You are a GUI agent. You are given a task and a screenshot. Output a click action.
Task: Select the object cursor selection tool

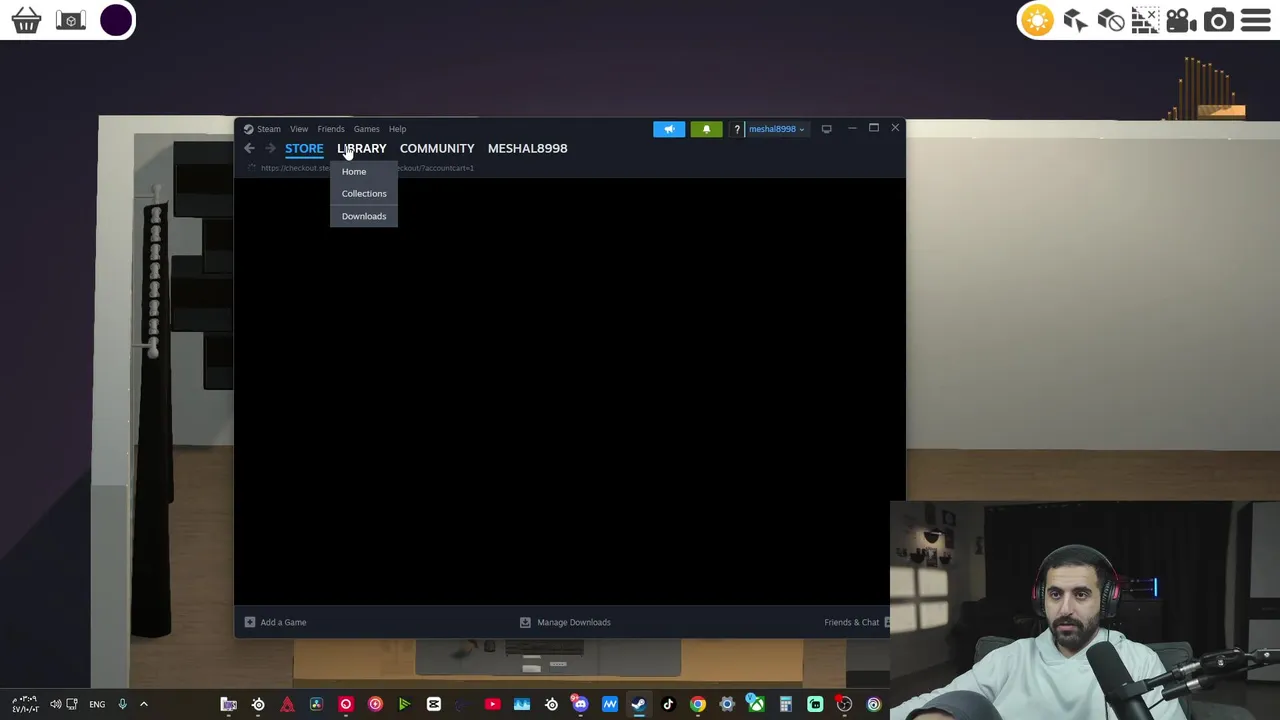(x=1075, y=20)
